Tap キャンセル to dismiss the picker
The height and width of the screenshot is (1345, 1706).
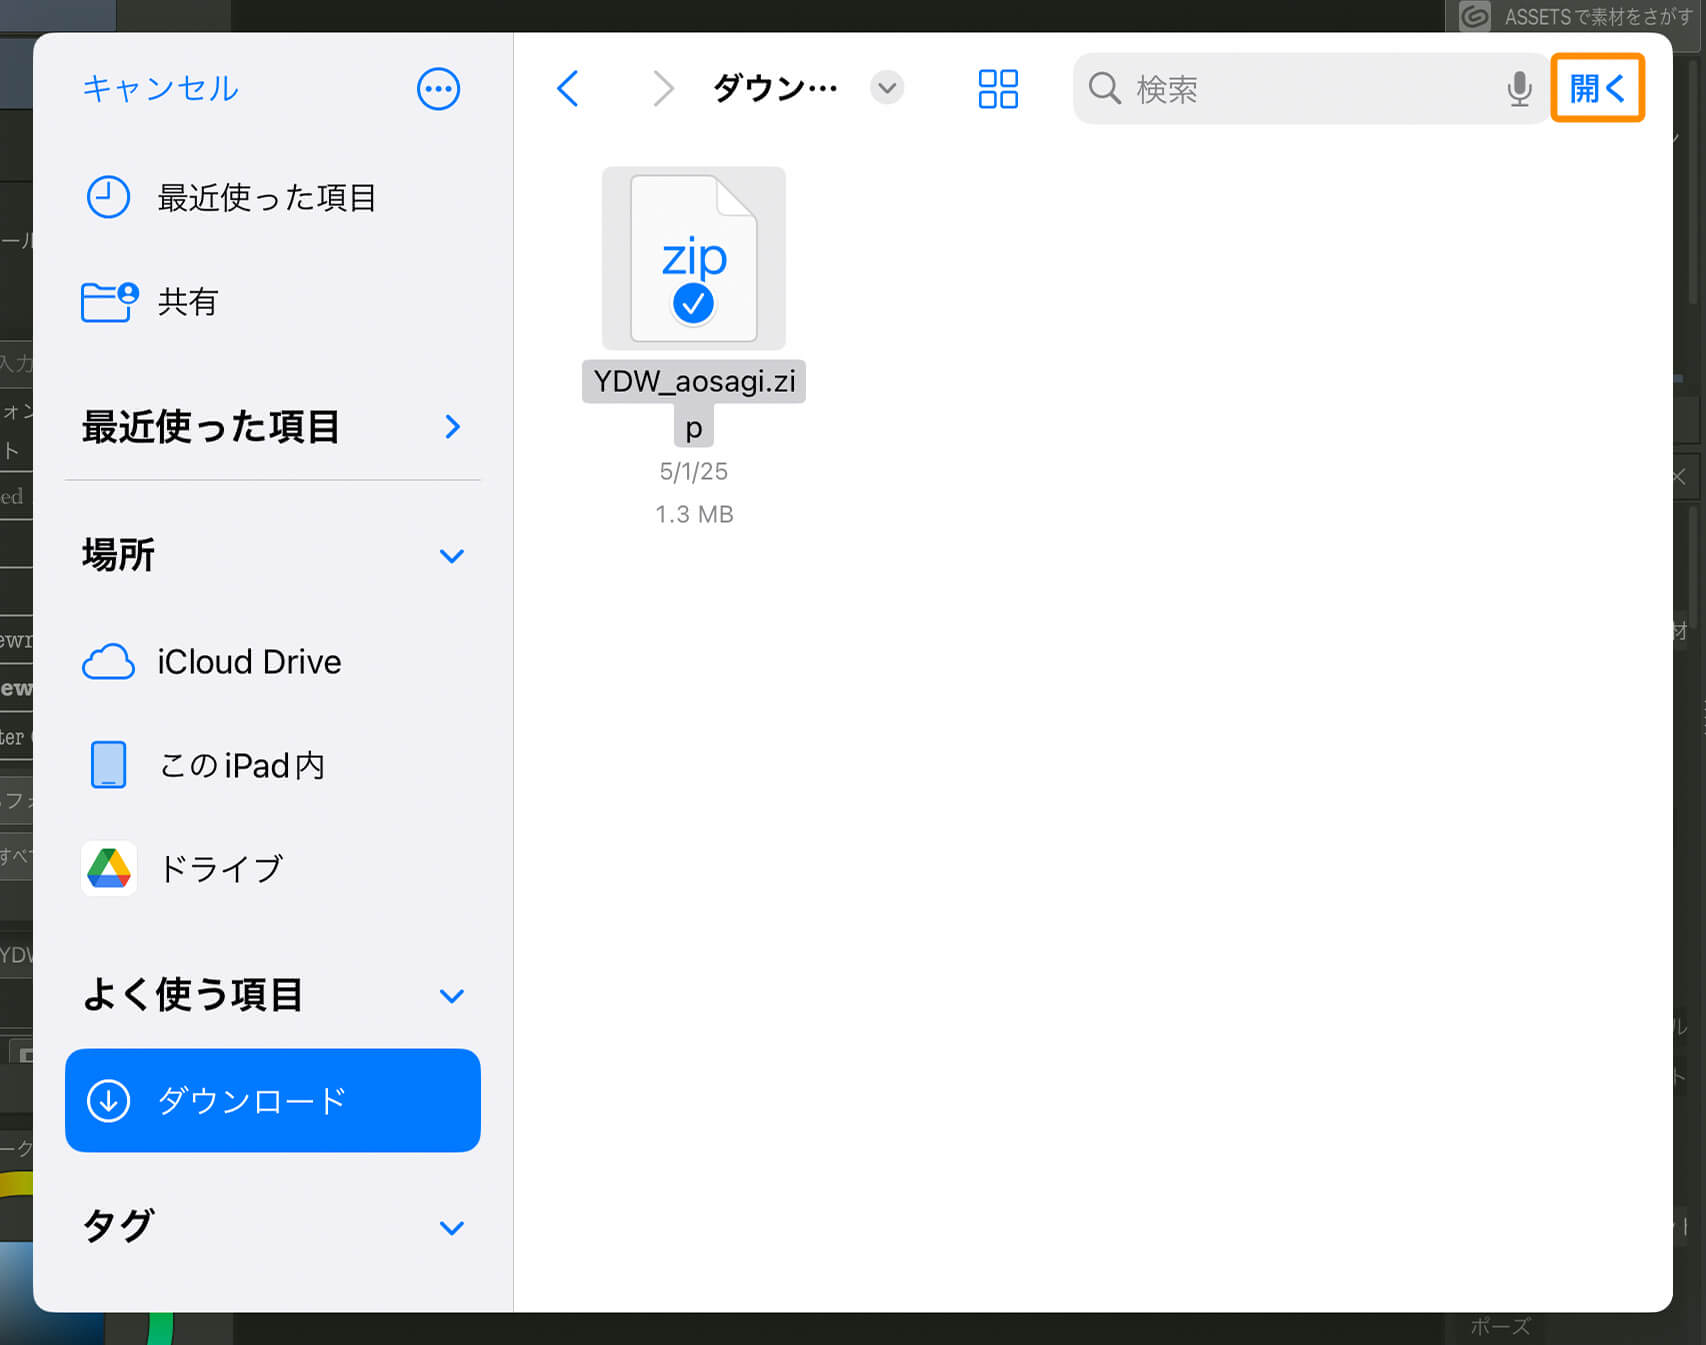pyautogui.click(x=160, y=88)
